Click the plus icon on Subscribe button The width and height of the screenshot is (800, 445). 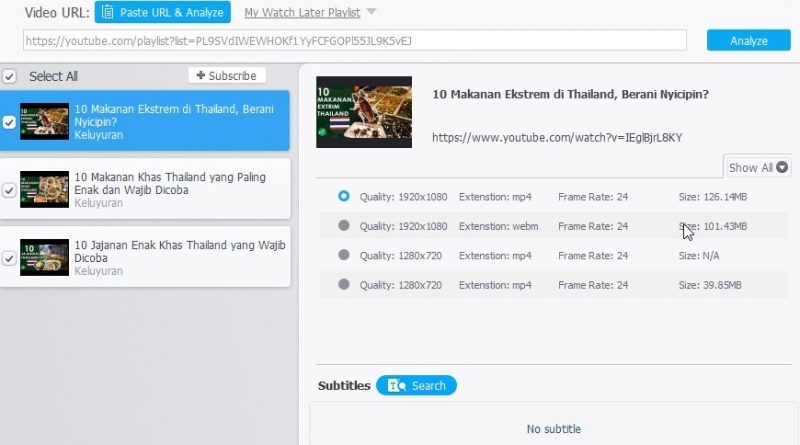coord(201,76)
